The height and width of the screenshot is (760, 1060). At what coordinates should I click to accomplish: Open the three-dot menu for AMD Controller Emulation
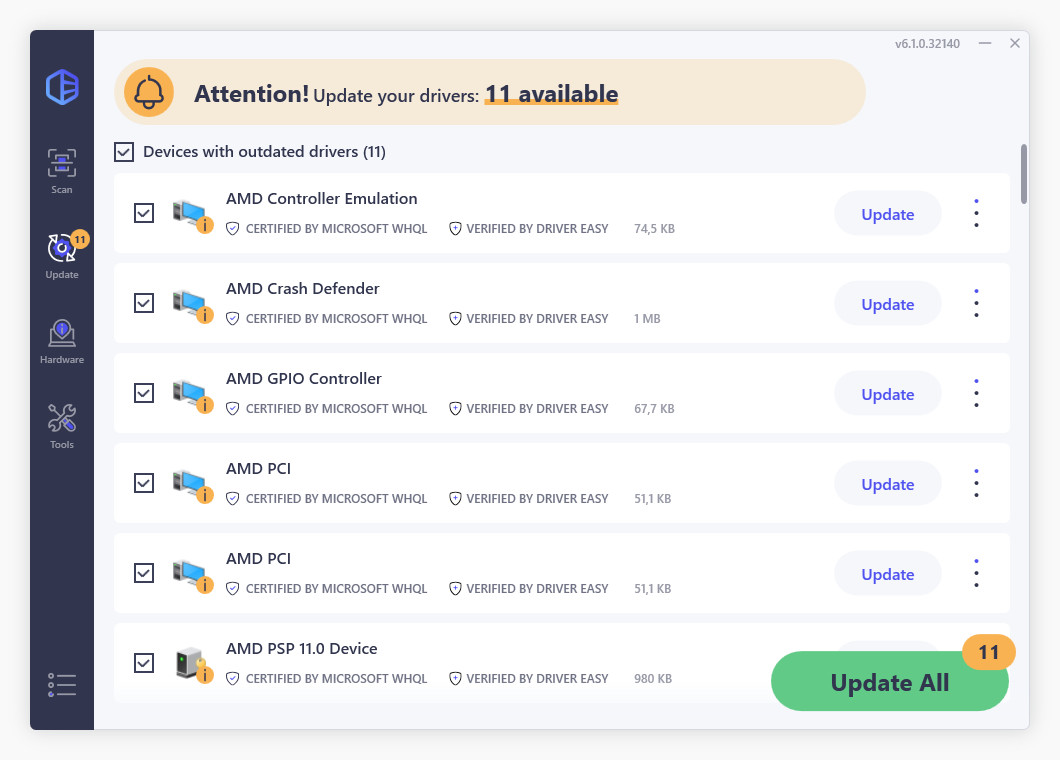tap(976, 213)
